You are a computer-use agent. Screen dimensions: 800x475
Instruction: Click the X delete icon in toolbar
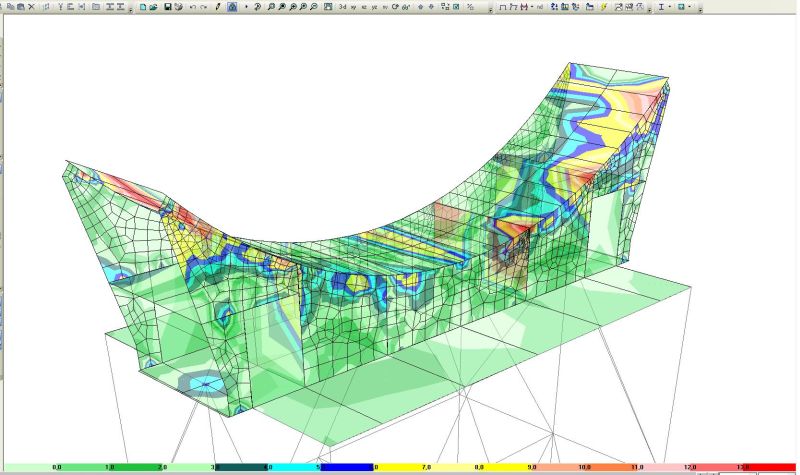[31, 6]
